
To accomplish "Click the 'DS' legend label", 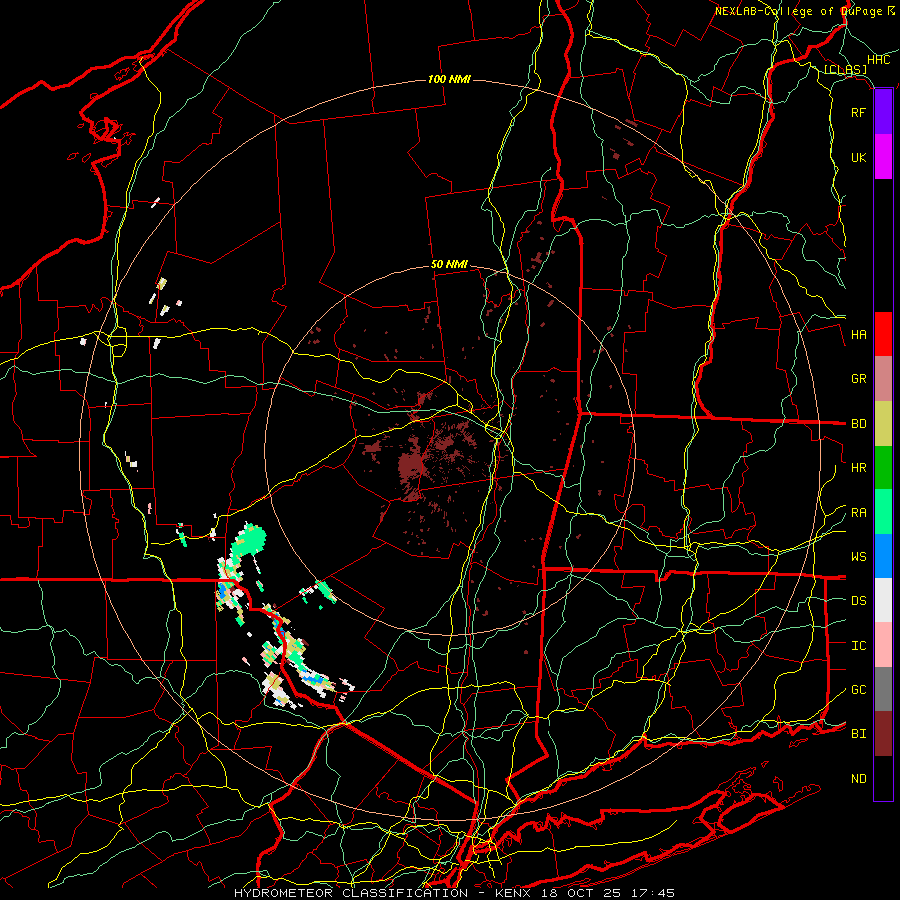I will click(858, 601).
